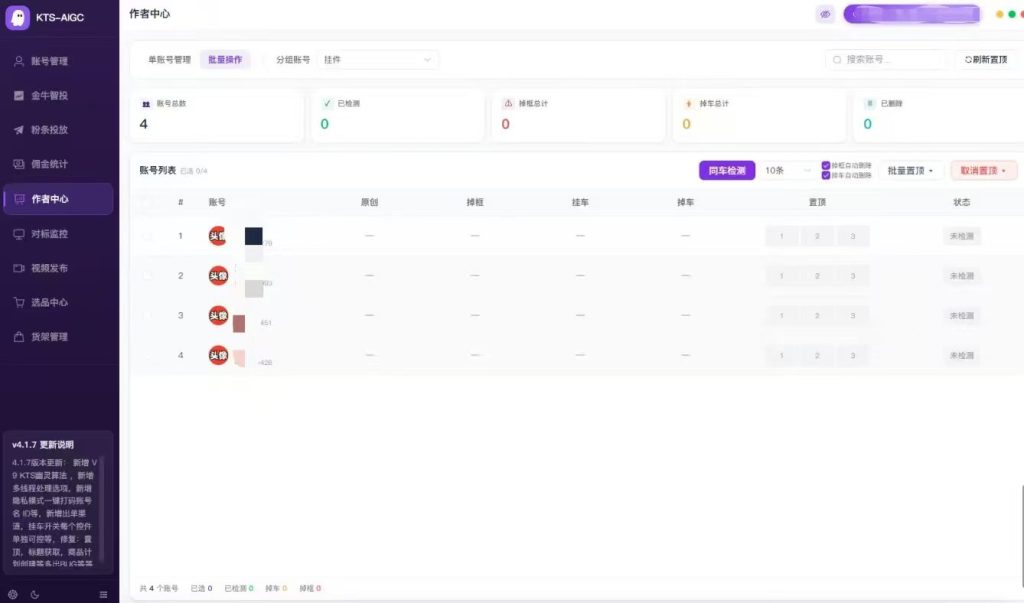Click the 搜索账号 search field
Screen dimensions: 1024x603
887,59
